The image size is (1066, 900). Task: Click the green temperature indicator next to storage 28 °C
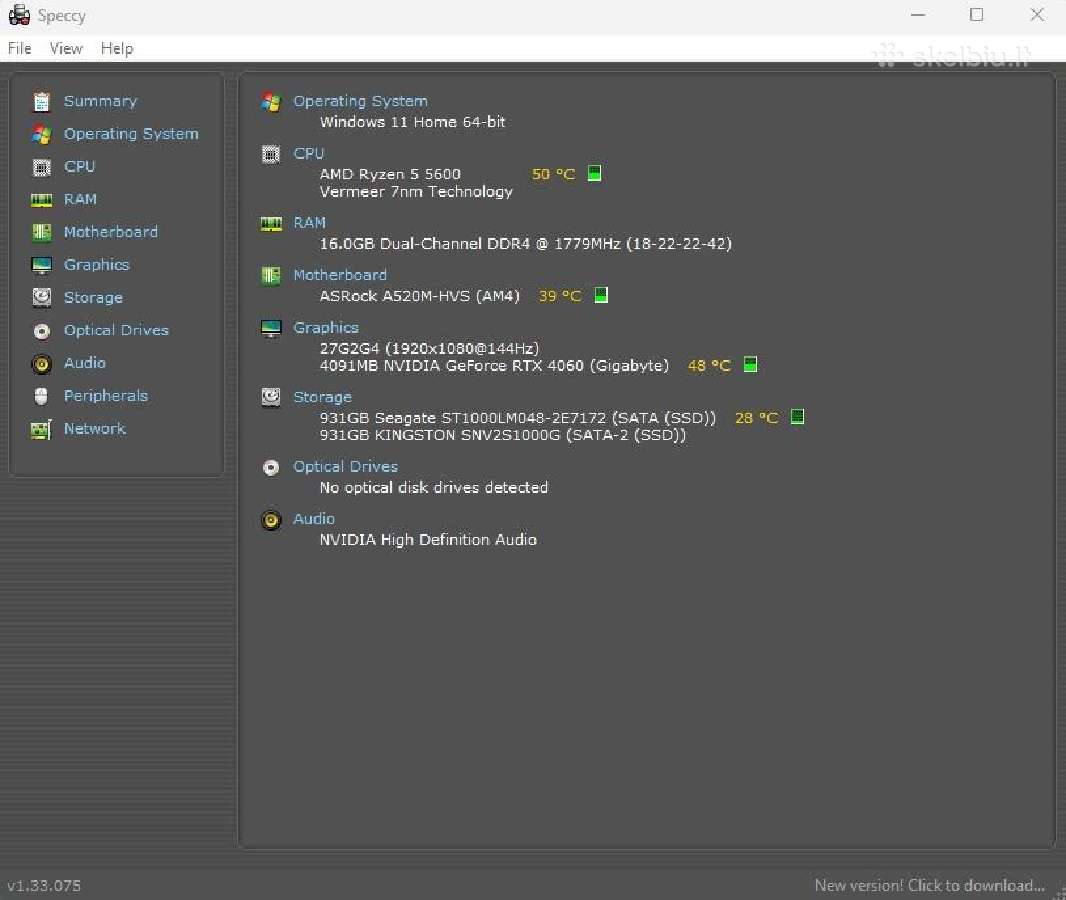tap(797, 417)
